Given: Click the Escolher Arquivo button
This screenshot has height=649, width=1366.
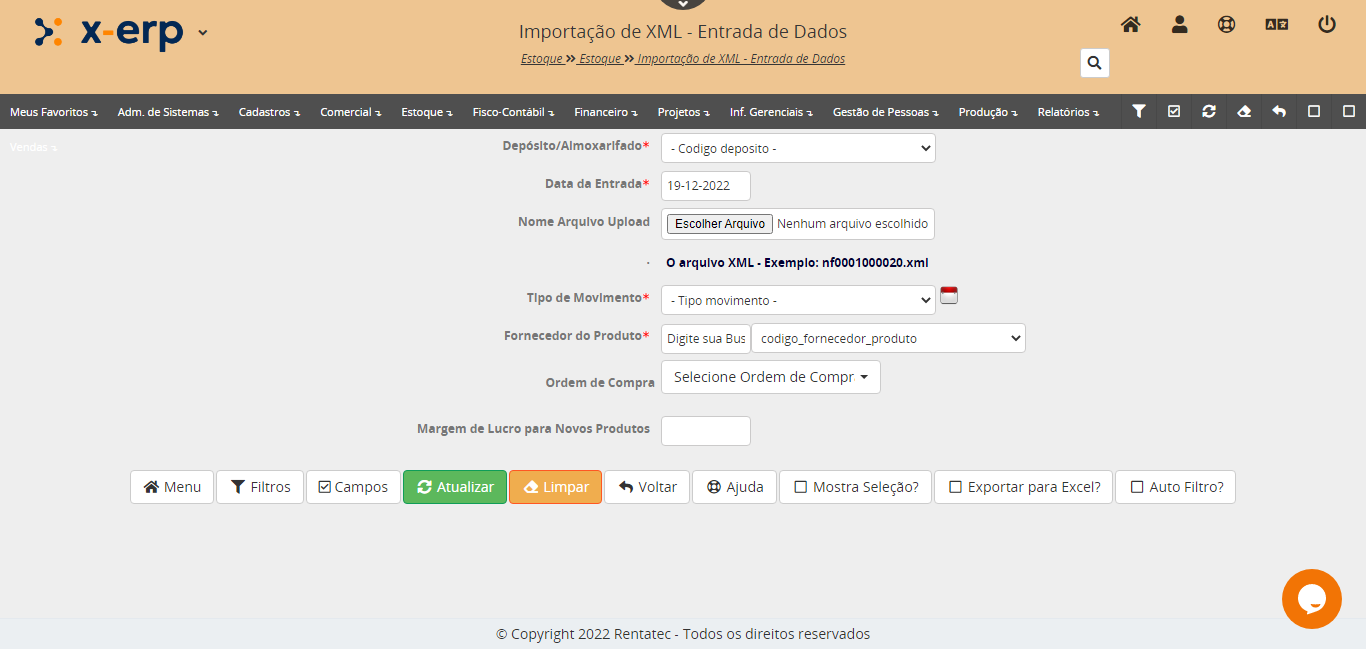Looking at the screenshot, I should (719, 224).
